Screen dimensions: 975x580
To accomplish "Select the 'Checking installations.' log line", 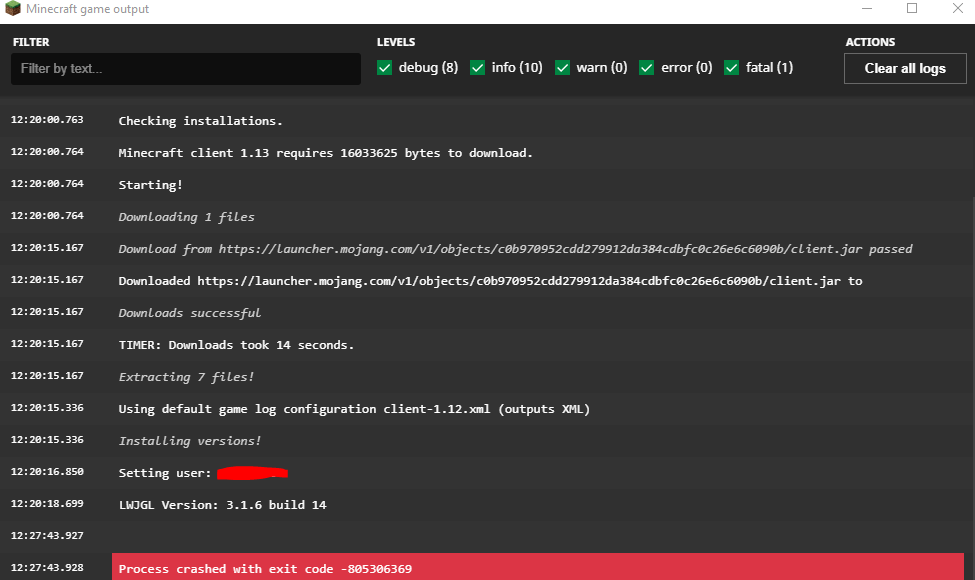I will point(200,121).
